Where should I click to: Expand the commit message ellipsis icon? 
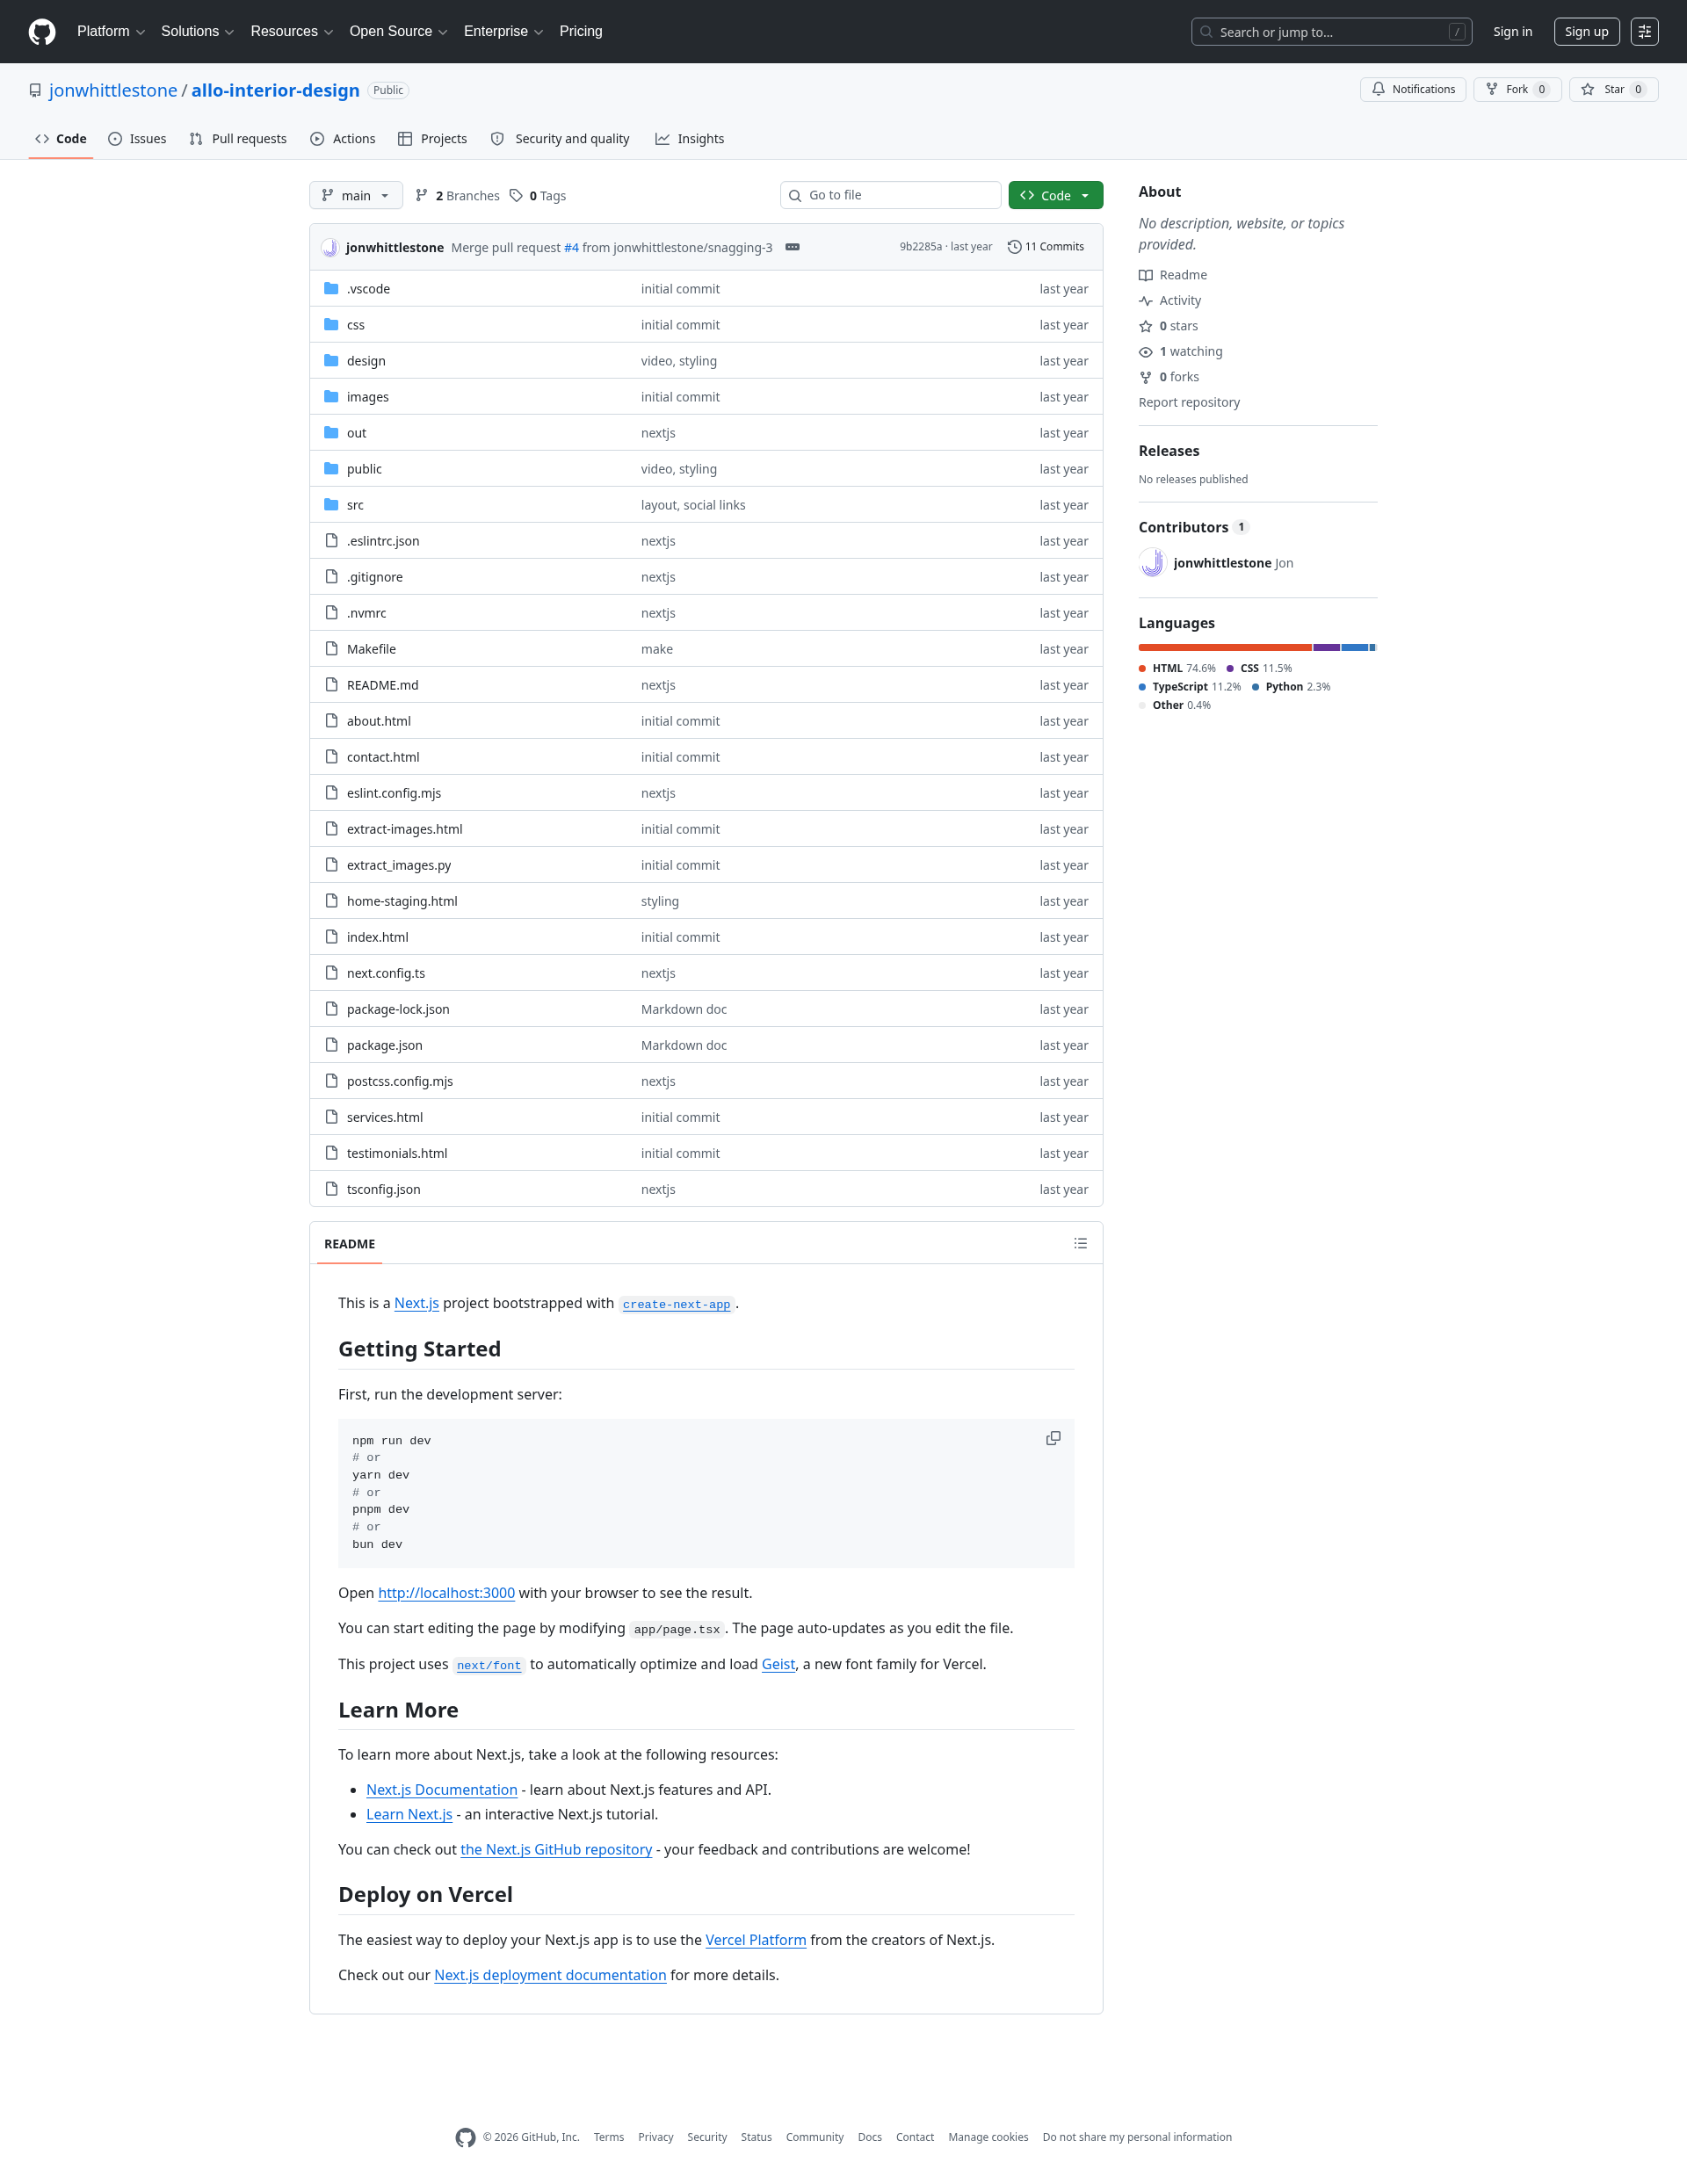pos(792,247)
